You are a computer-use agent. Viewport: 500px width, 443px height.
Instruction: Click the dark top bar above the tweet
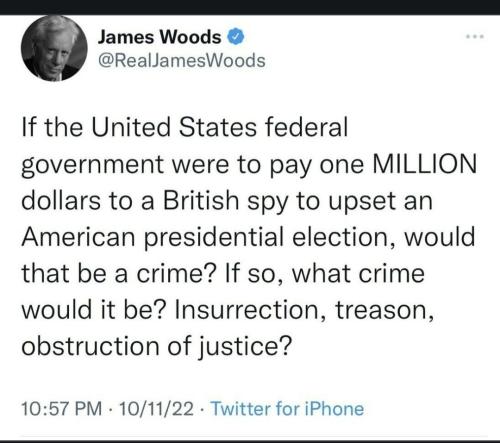pyautogui.click(x=250, y=7)
